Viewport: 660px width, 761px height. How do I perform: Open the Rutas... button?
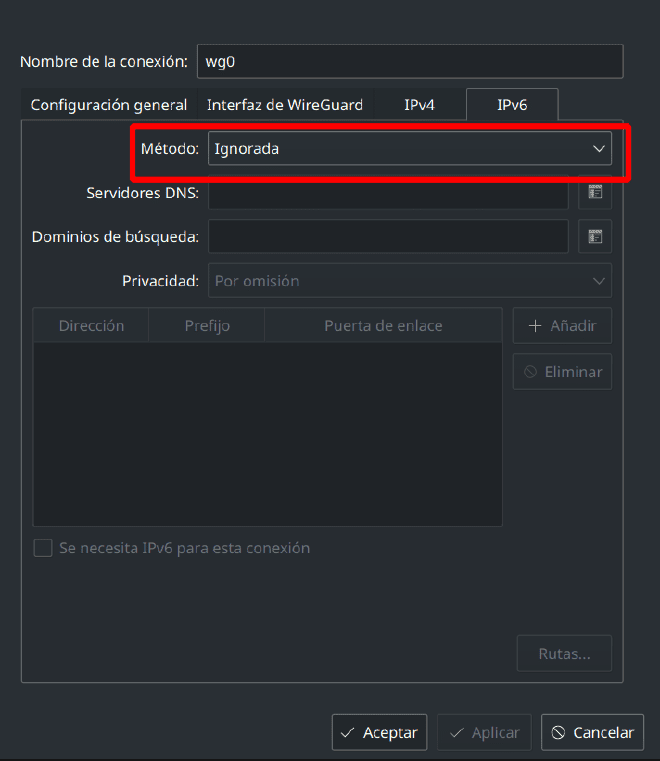pos(564,653)
